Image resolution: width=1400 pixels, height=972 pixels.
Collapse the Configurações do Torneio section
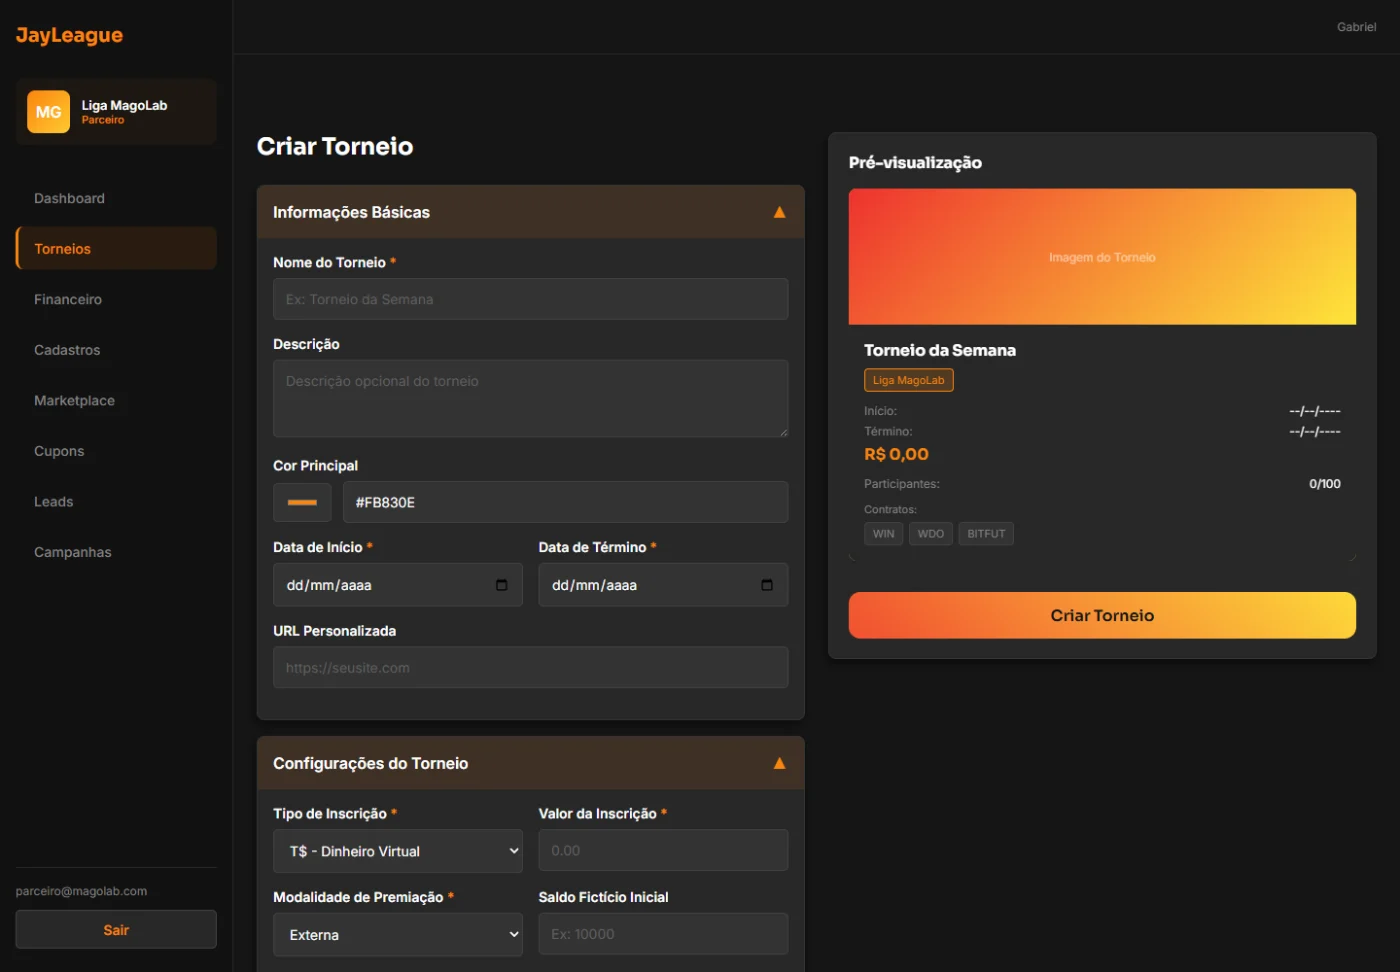click(779, 763)
